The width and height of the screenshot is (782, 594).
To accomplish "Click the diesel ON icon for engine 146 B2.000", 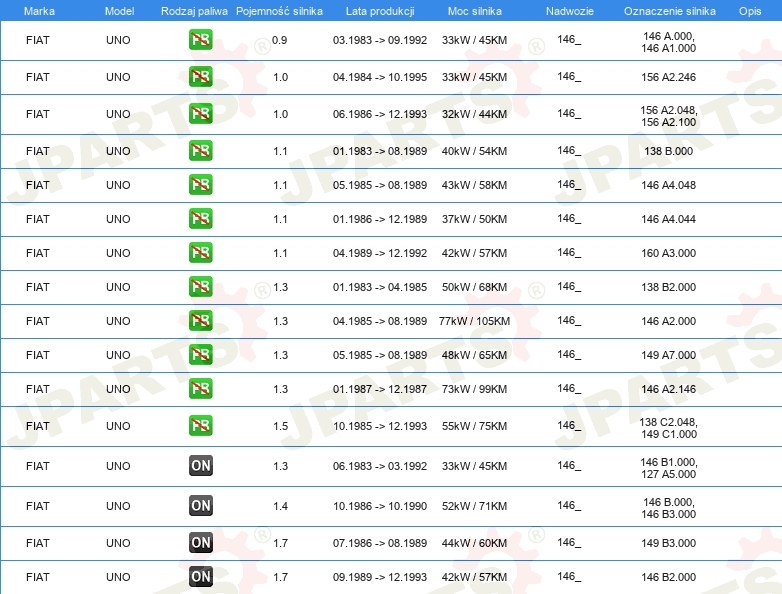I will [x=200, y=577].
